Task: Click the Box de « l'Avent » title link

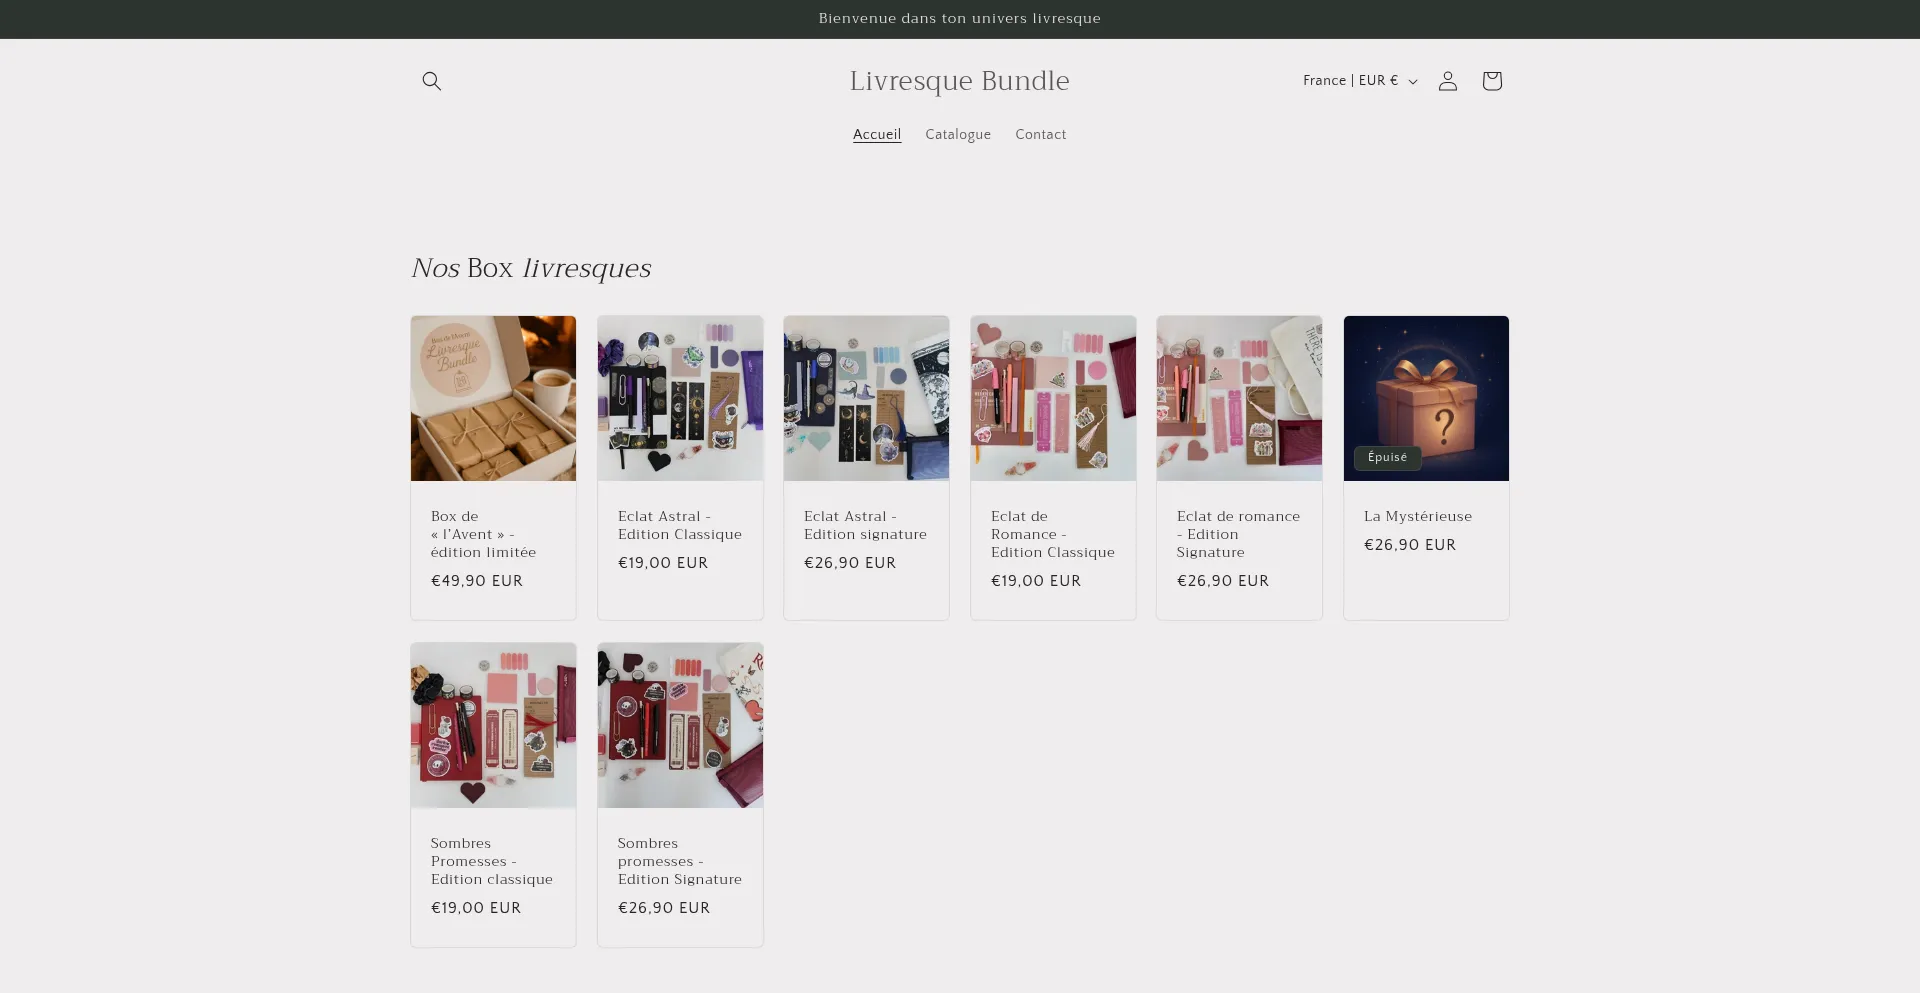Action: 483,534
